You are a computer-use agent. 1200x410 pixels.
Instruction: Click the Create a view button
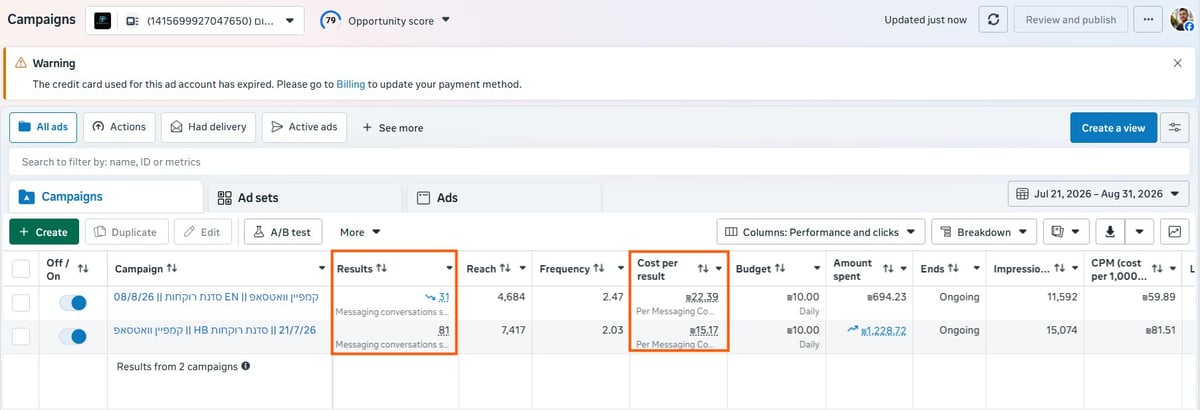click(x=1113, y=127)
